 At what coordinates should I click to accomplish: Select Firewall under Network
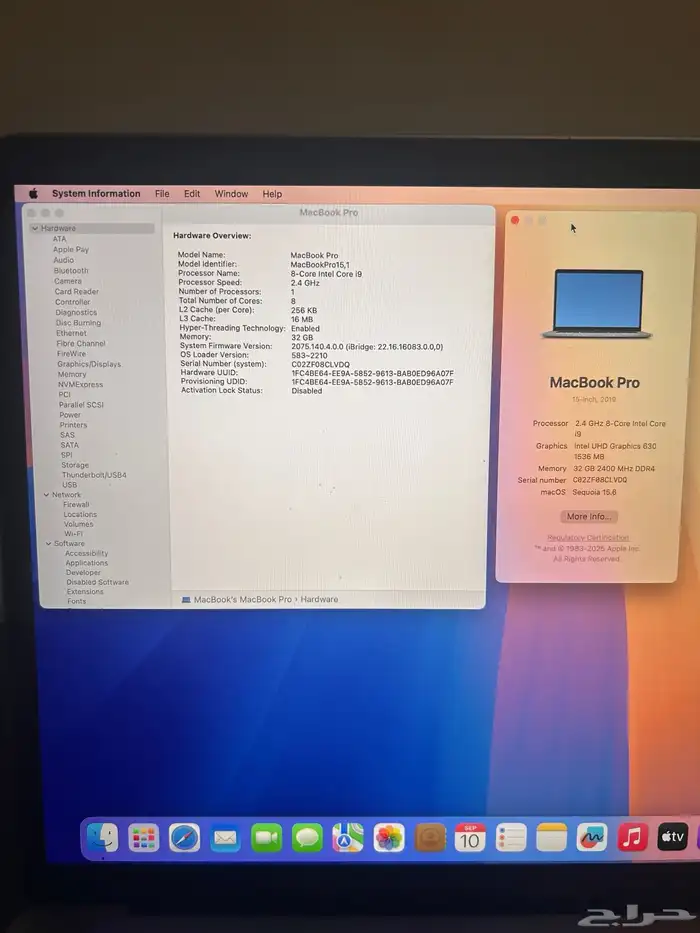coord(76,505)
